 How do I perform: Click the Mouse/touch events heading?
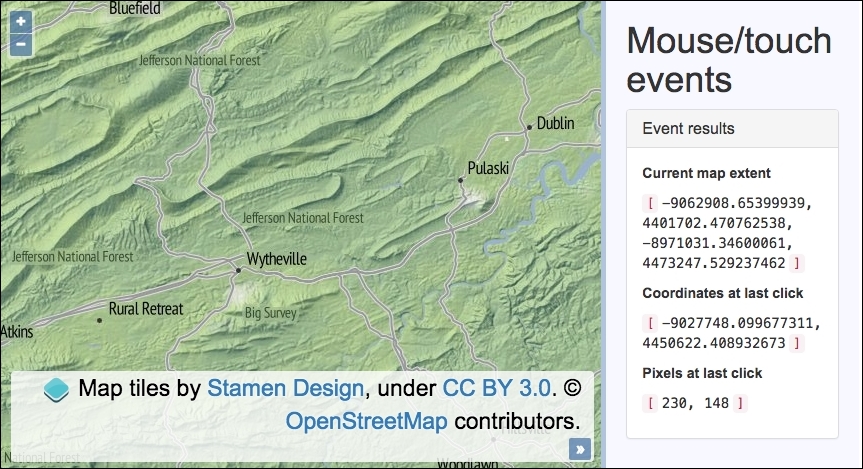pyautogui.click(x=729, y=59)
